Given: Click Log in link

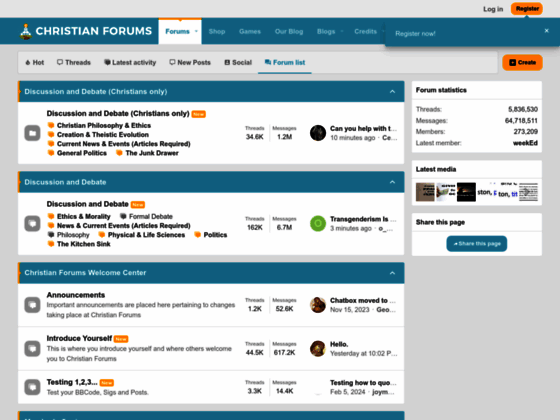Looking at the screenshot, I should tap(493, 9).
